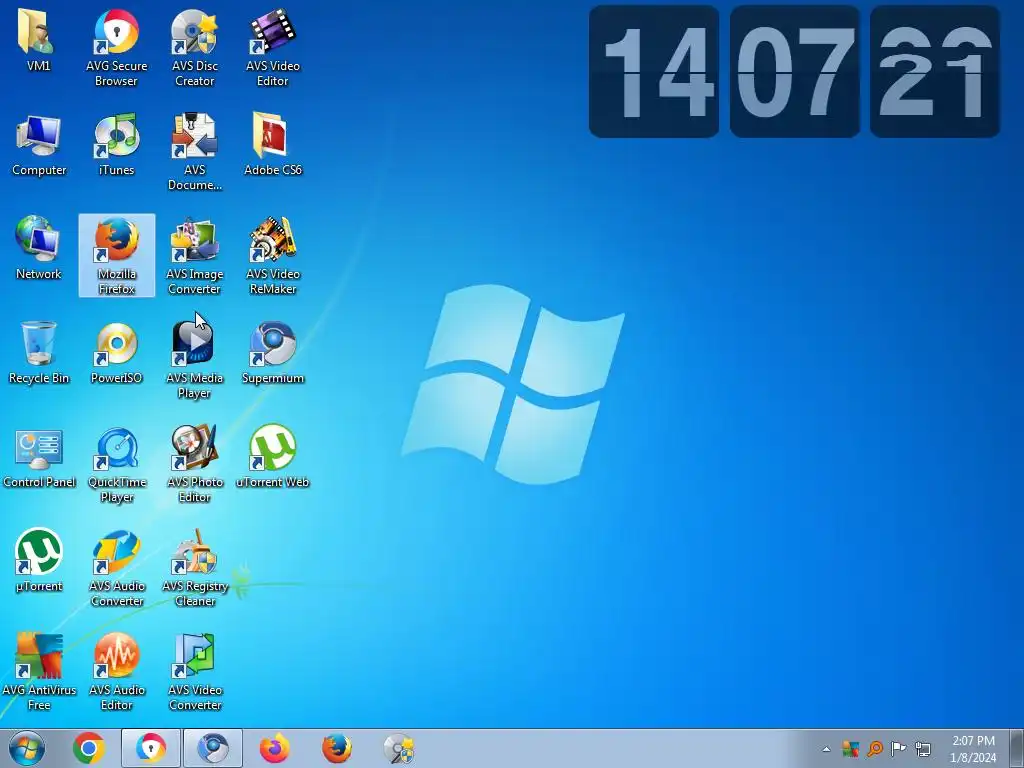Select the VM1 folder icon on desktop
1024x768 pixels.
[x=39, y=40]
